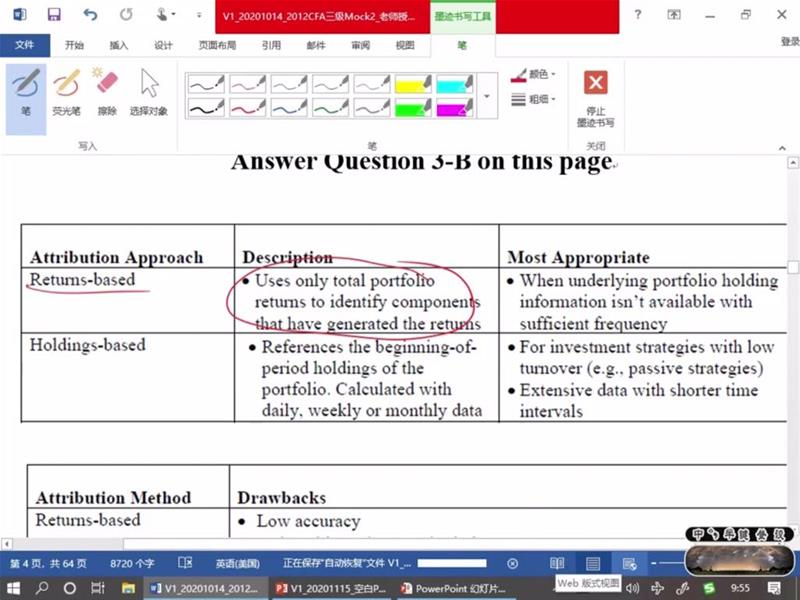Screen dimensions: 800x600
Task: Click 停止墨迹书写 stop inking button
Action: pyautogui.click(x=596, y=99)
